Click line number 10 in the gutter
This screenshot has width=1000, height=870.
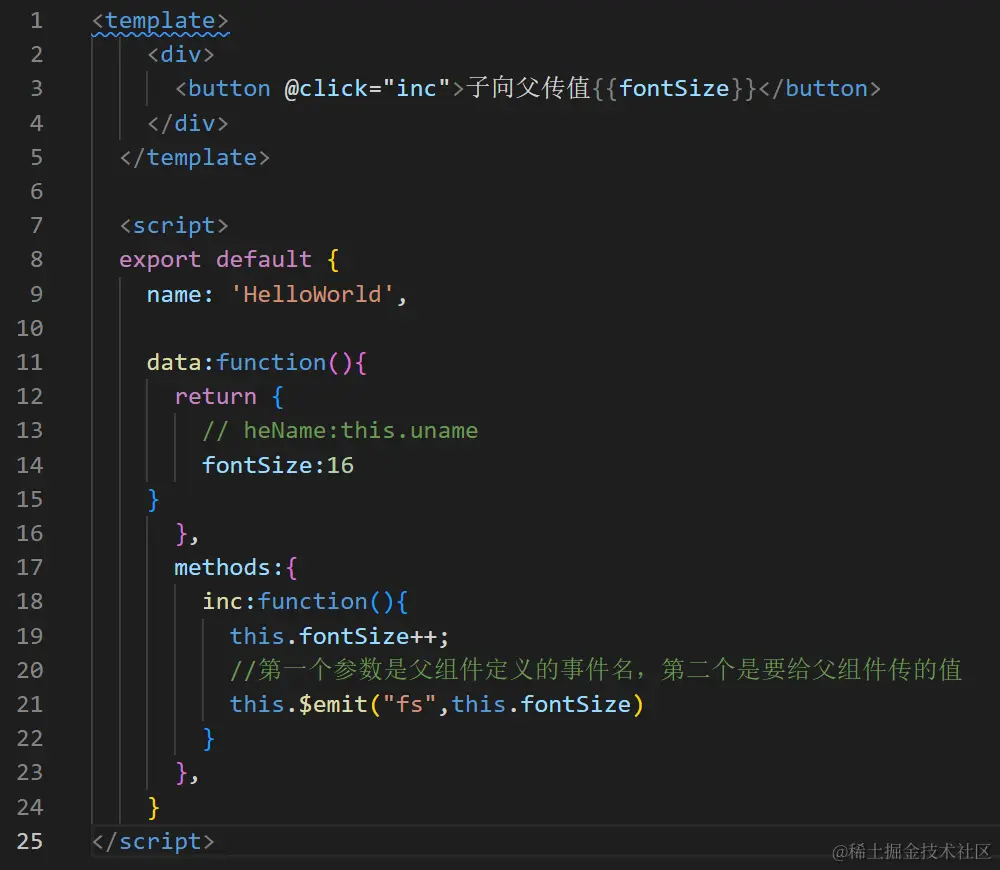point(29,328)
